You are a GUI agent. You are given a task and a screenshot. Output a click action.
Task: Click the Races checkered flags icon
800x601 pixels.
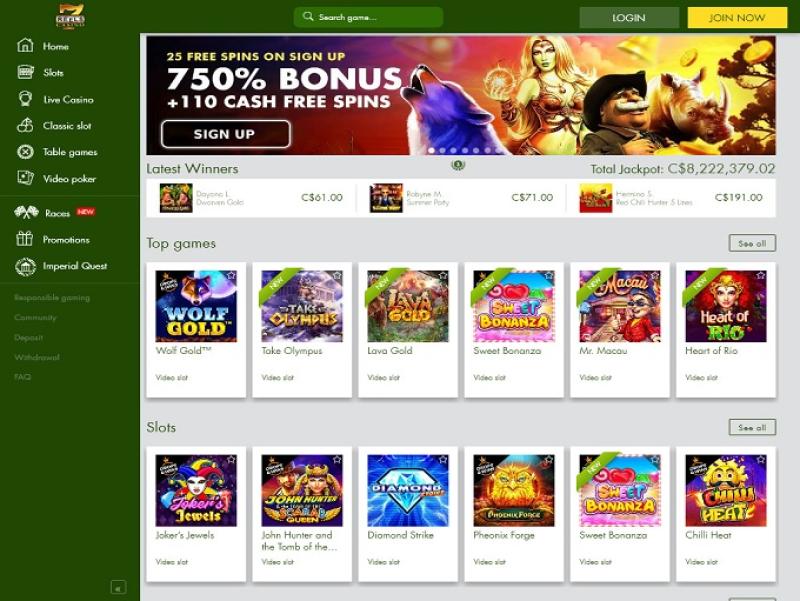tap(26, 212)
